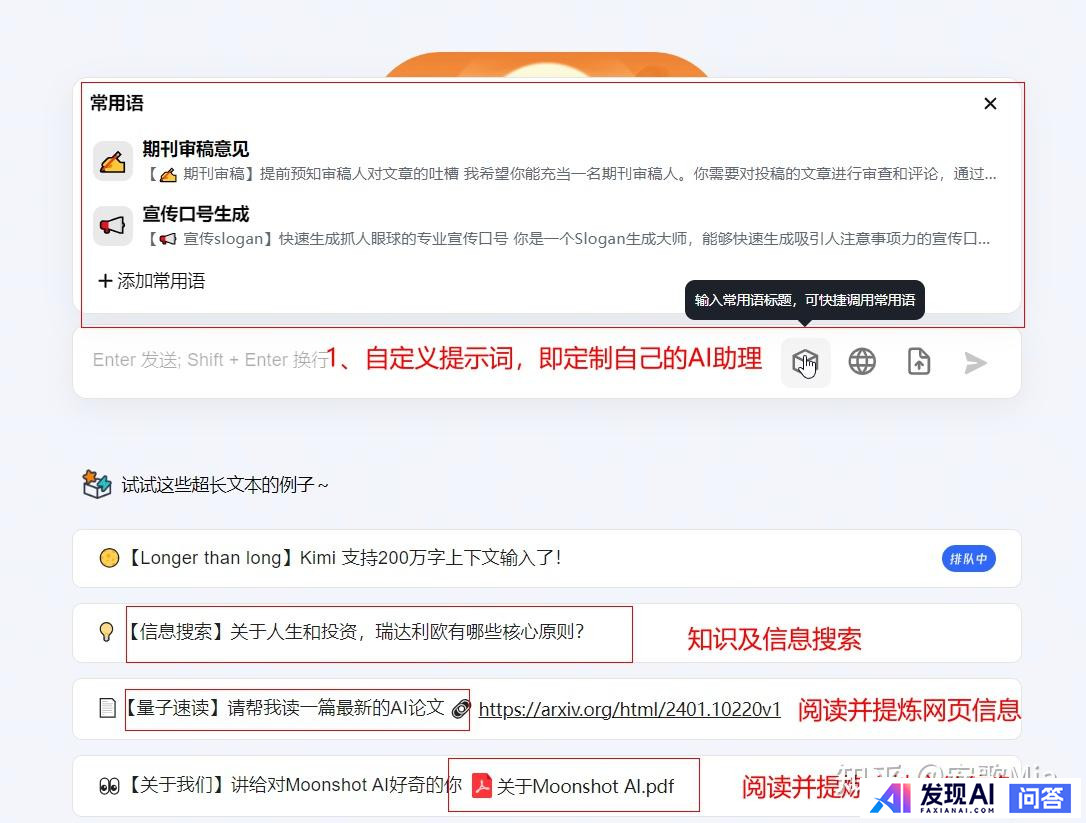Viewport: 1086px width, 823px height.
Task: Click the light bulb icon beside 信息搜索
Action: pos(106,632)
